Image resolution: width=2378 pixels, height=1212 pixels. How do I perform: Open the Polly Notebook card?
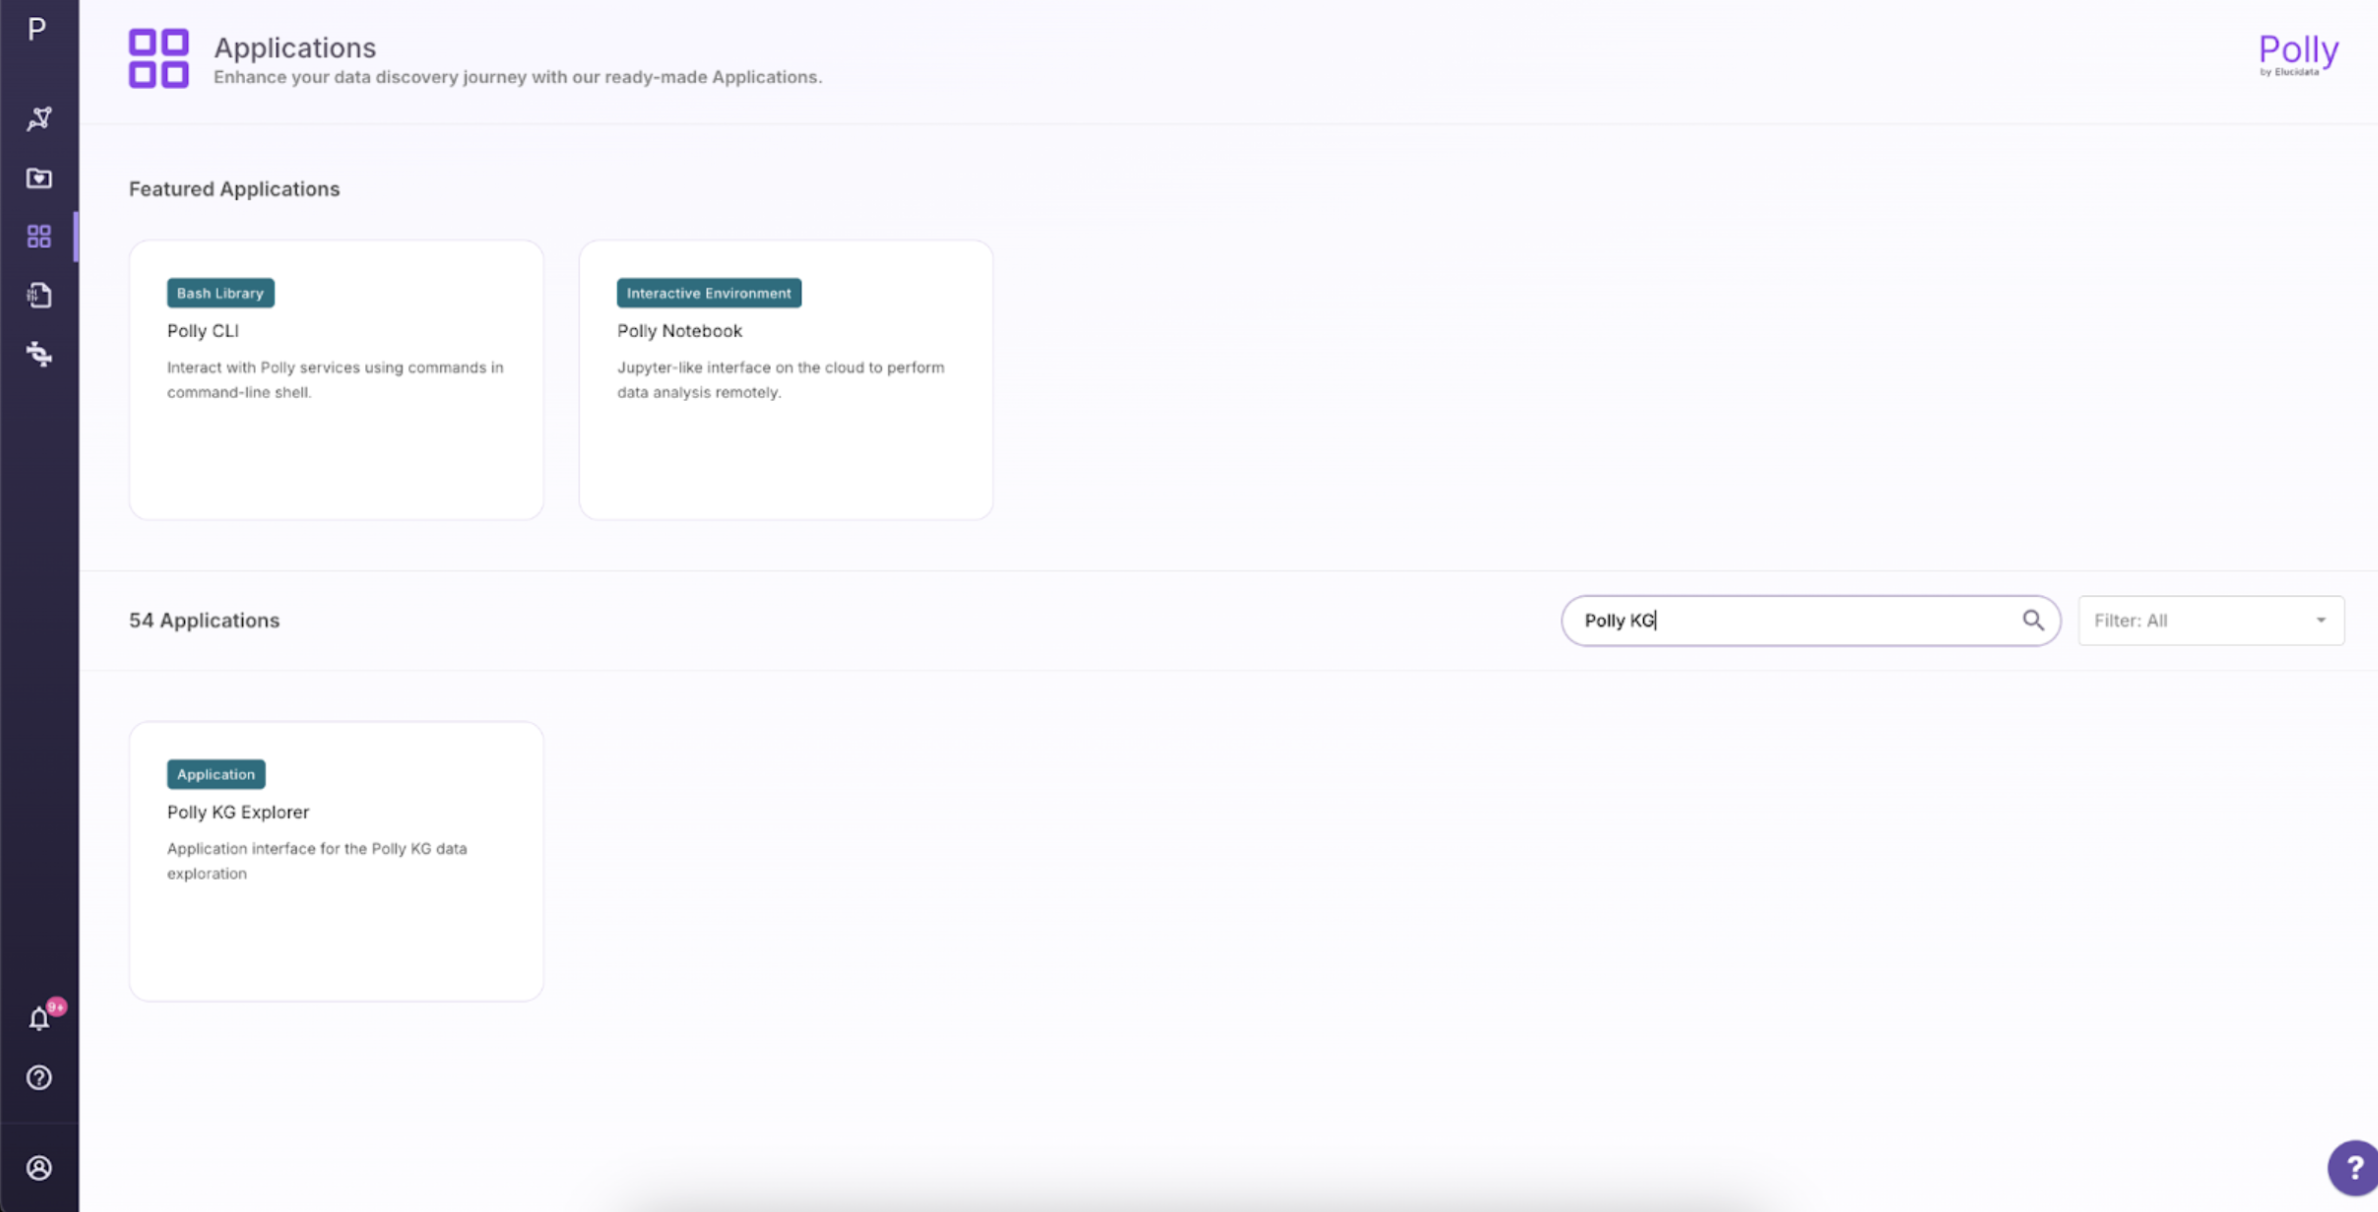785,379
